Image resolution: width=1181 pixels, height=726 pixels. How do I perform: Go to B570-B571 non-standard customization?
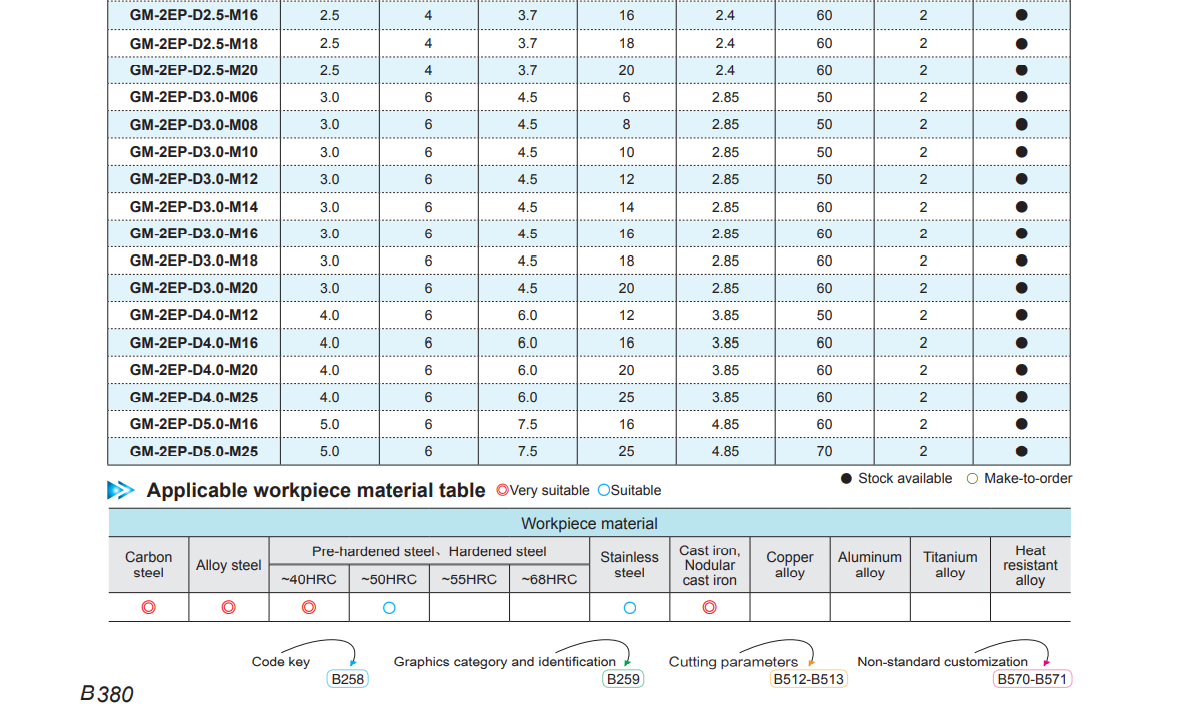click(1032, 679)
